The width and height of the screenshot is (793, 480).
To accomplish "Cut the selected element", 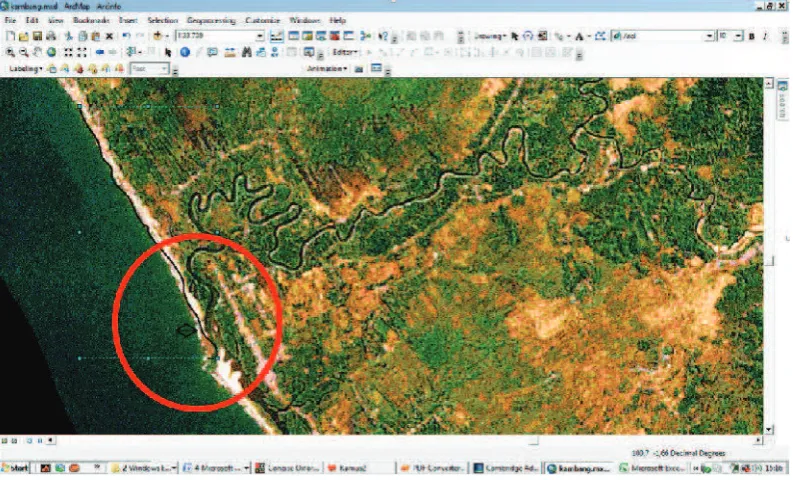I will [x=68, y=36].
